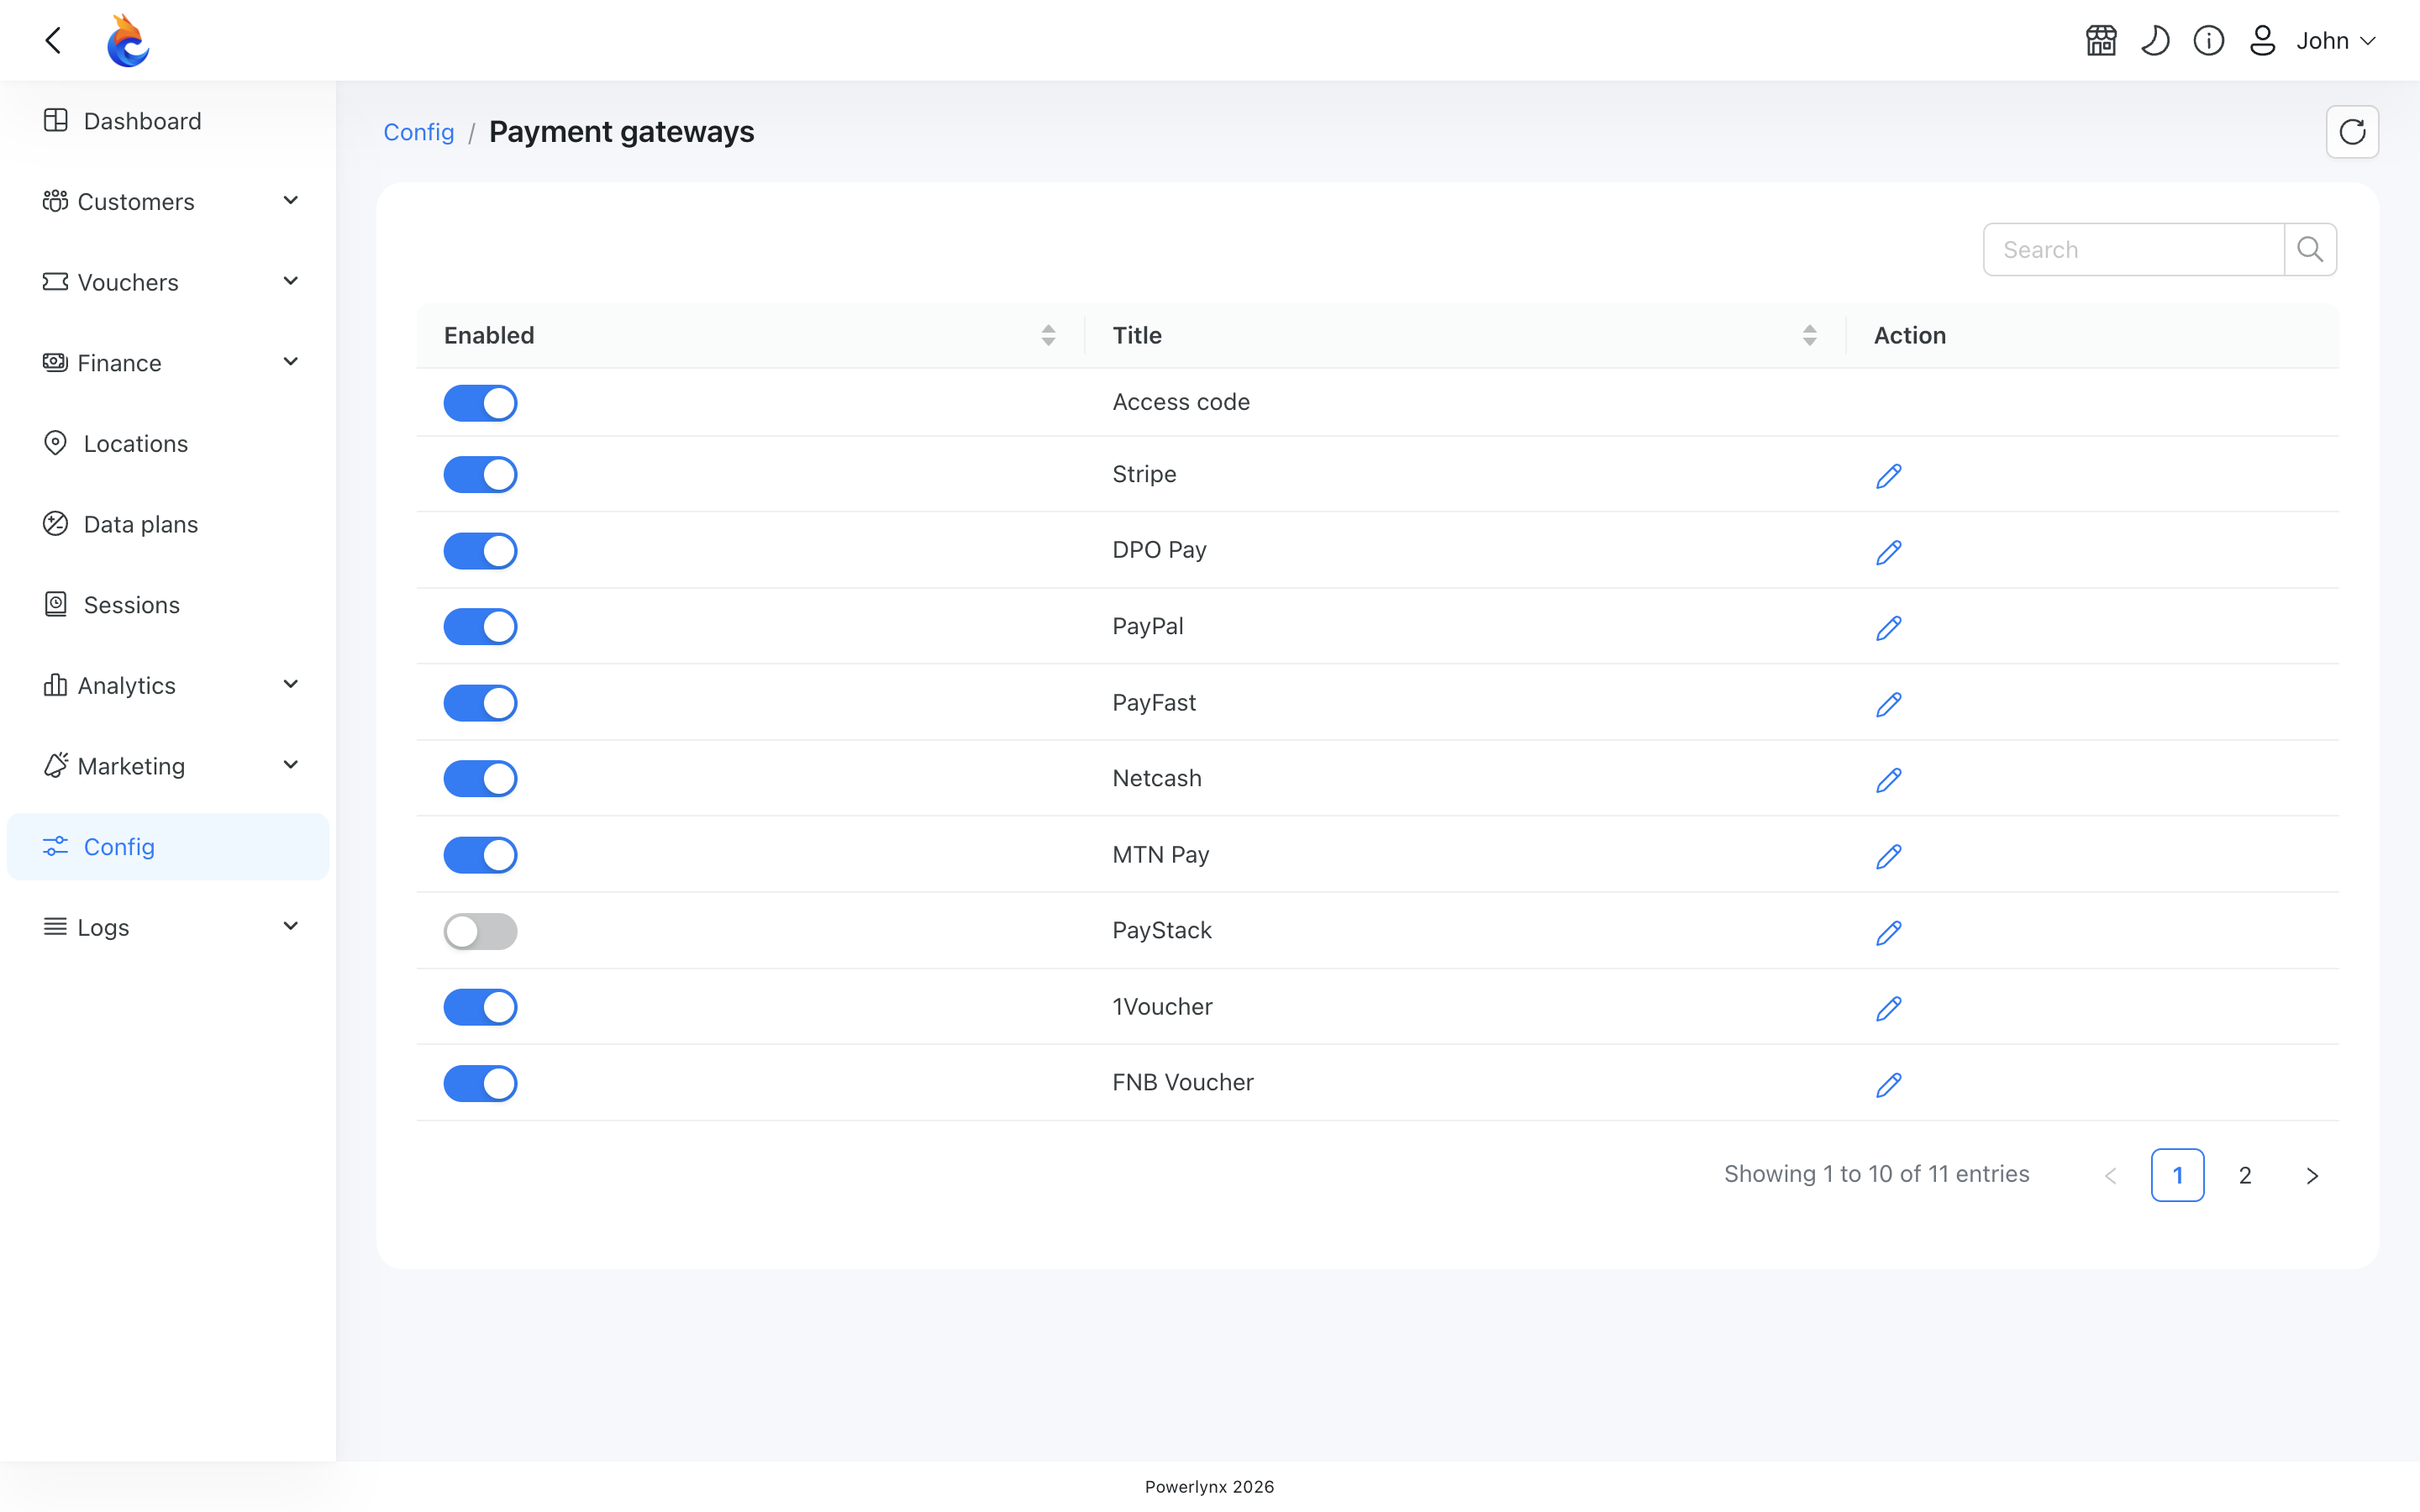Expand the Customers sidebar menu
This screenshot has width=2420, height=1512.
[168, 201]
